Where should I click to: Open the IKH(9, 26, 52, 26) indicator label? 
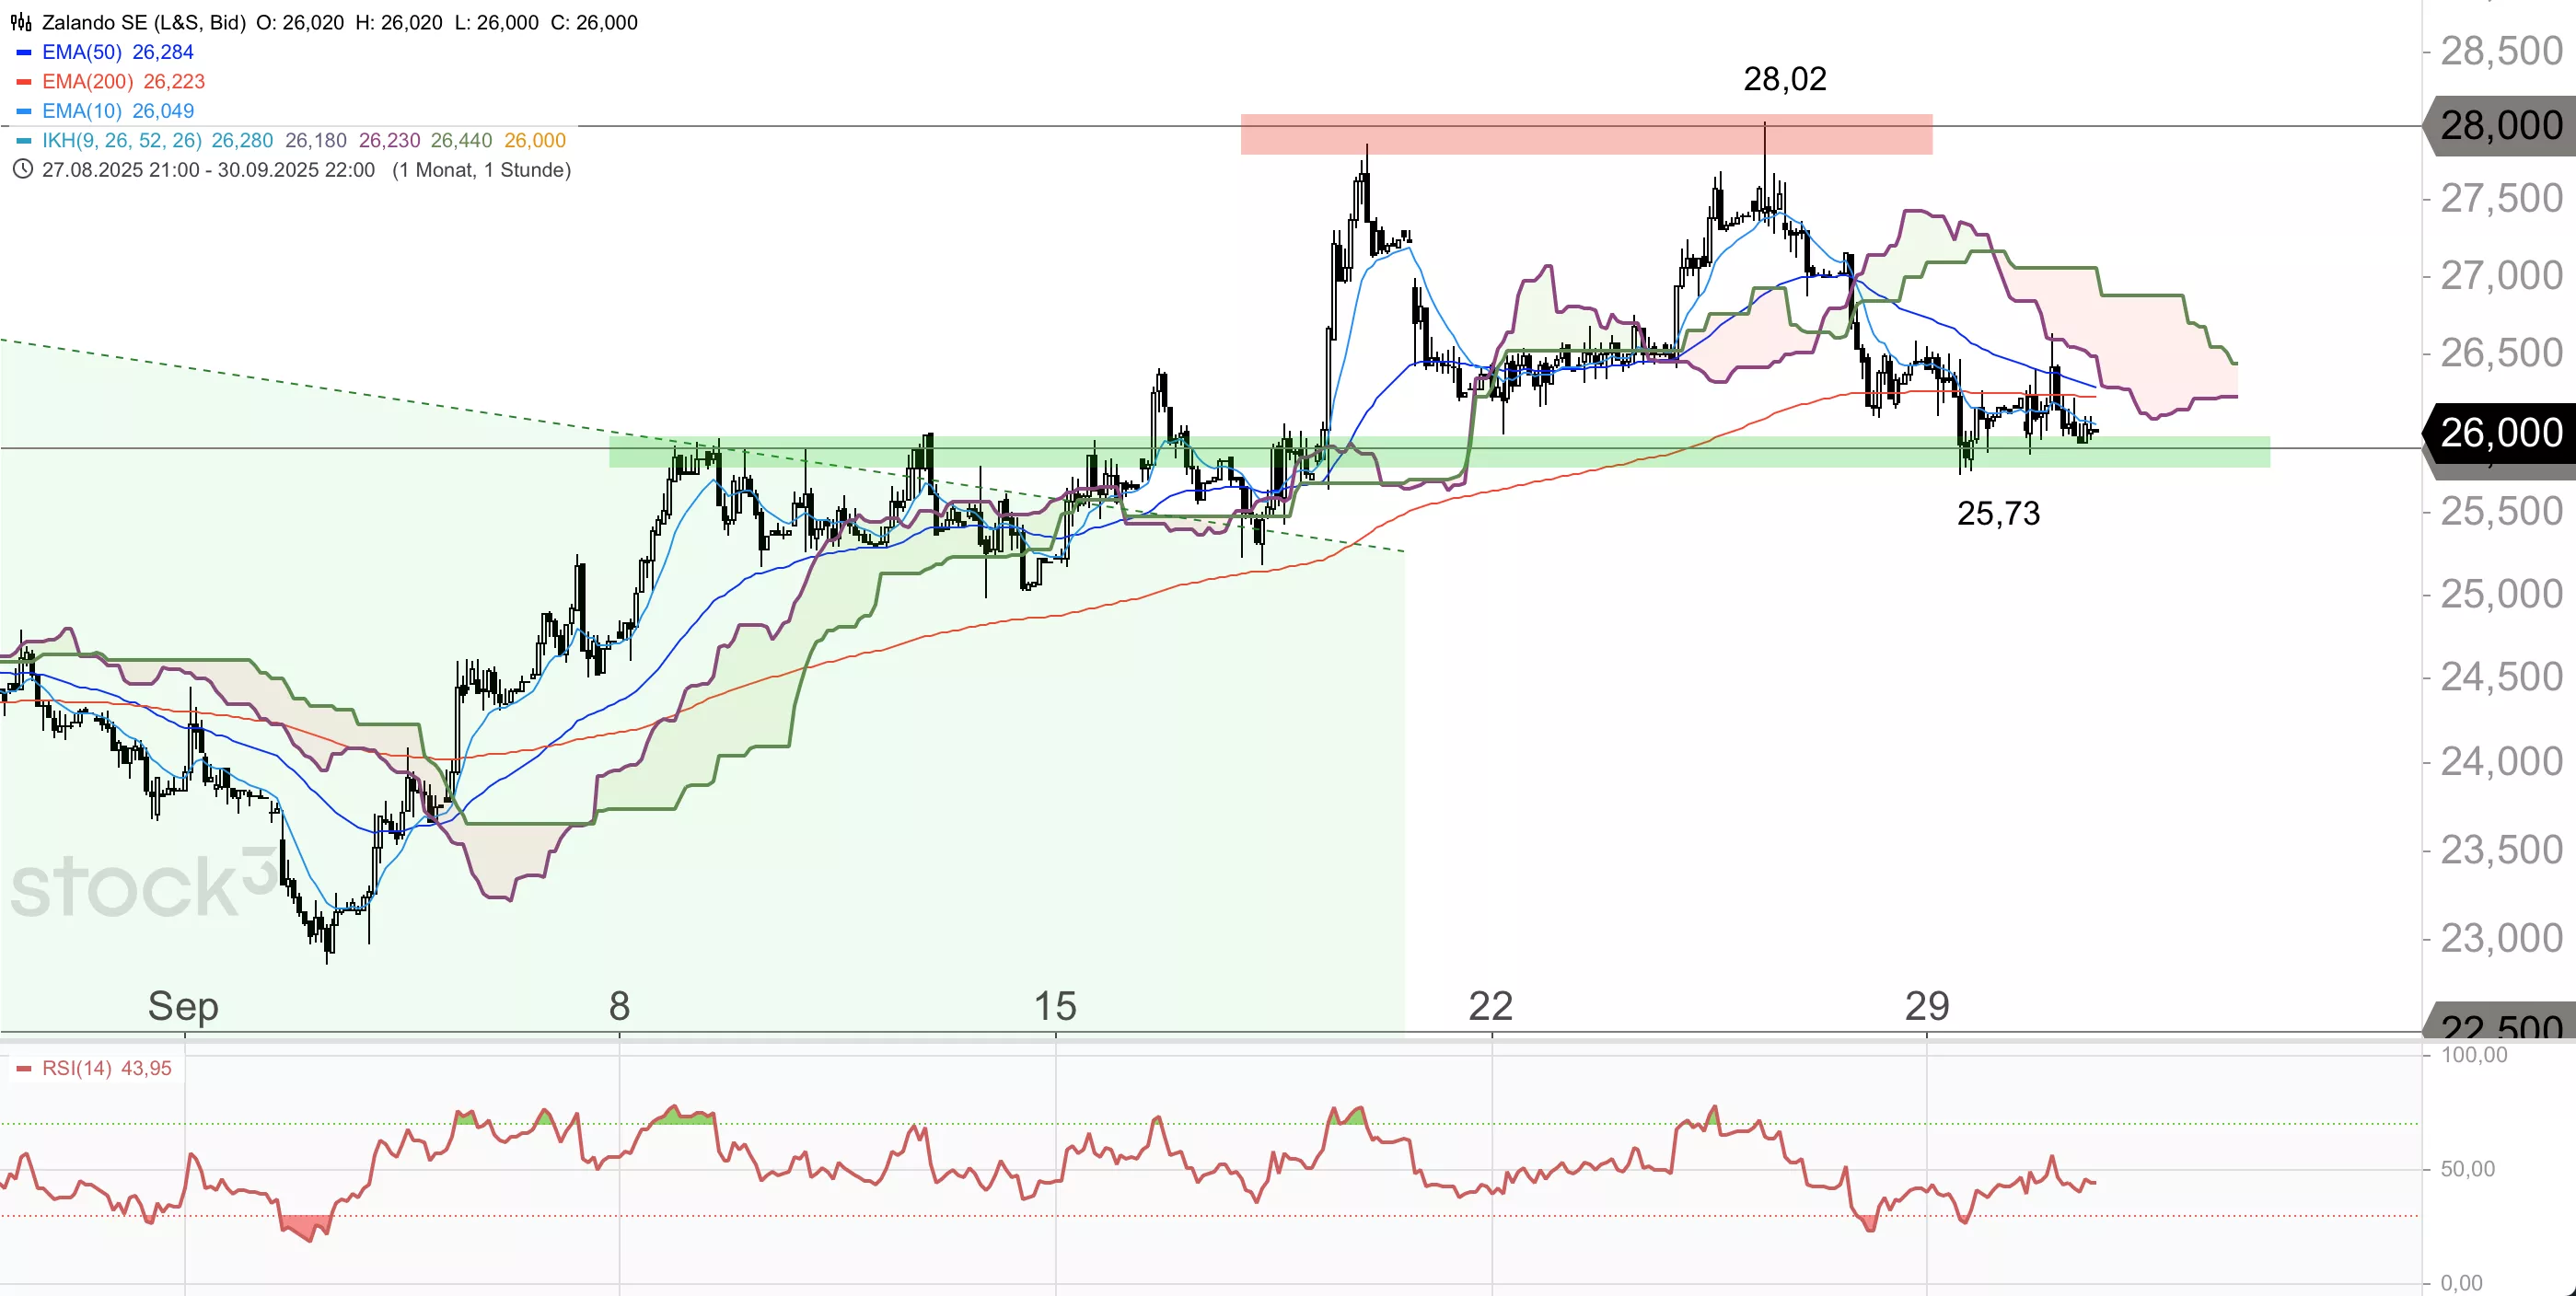(121, 141)
